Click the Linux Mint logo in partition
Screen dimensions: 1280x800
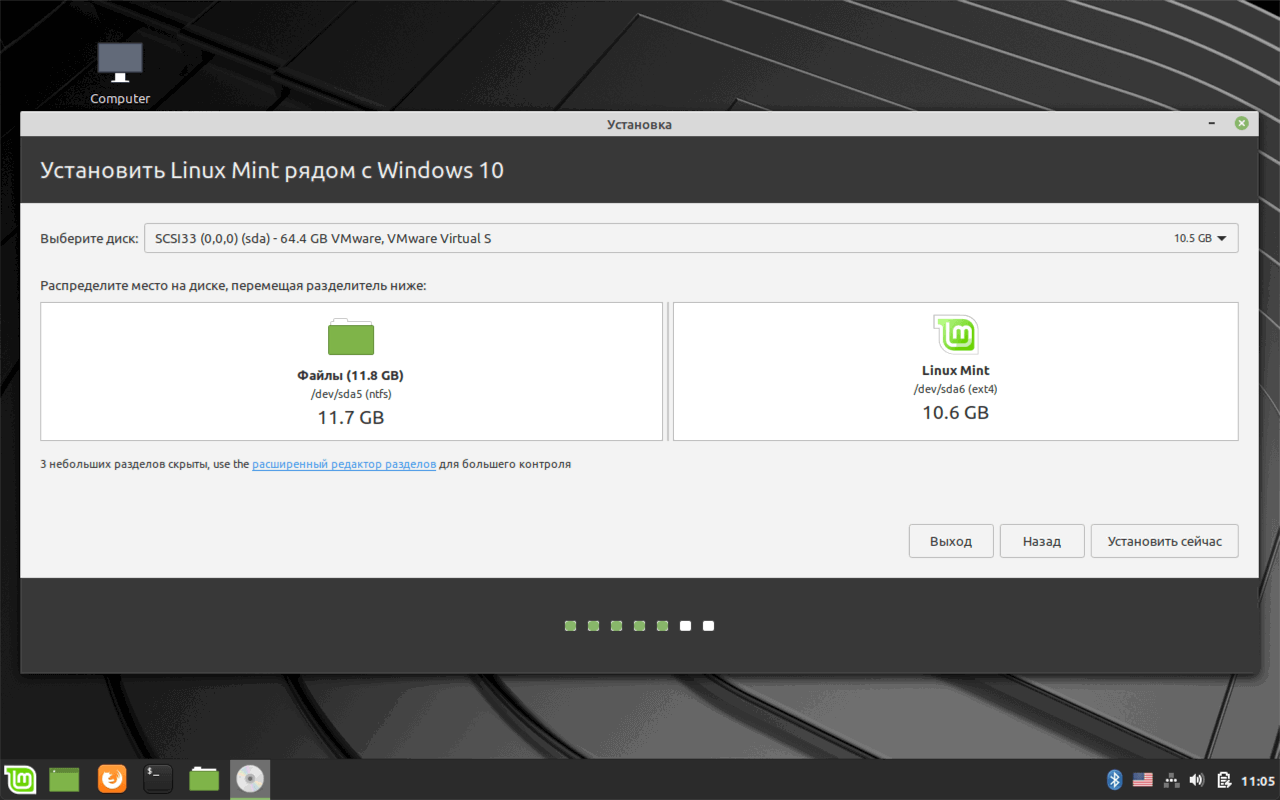click(x=955, y=334)
